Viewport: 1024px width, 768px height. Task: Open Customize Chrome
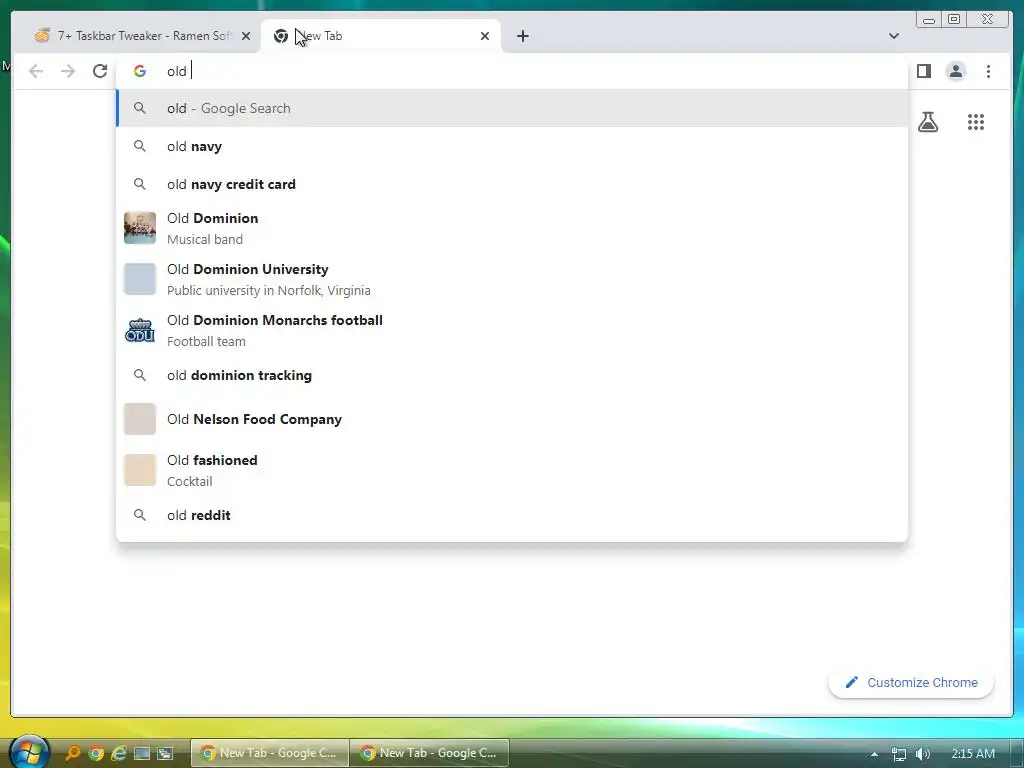(911, 682)
